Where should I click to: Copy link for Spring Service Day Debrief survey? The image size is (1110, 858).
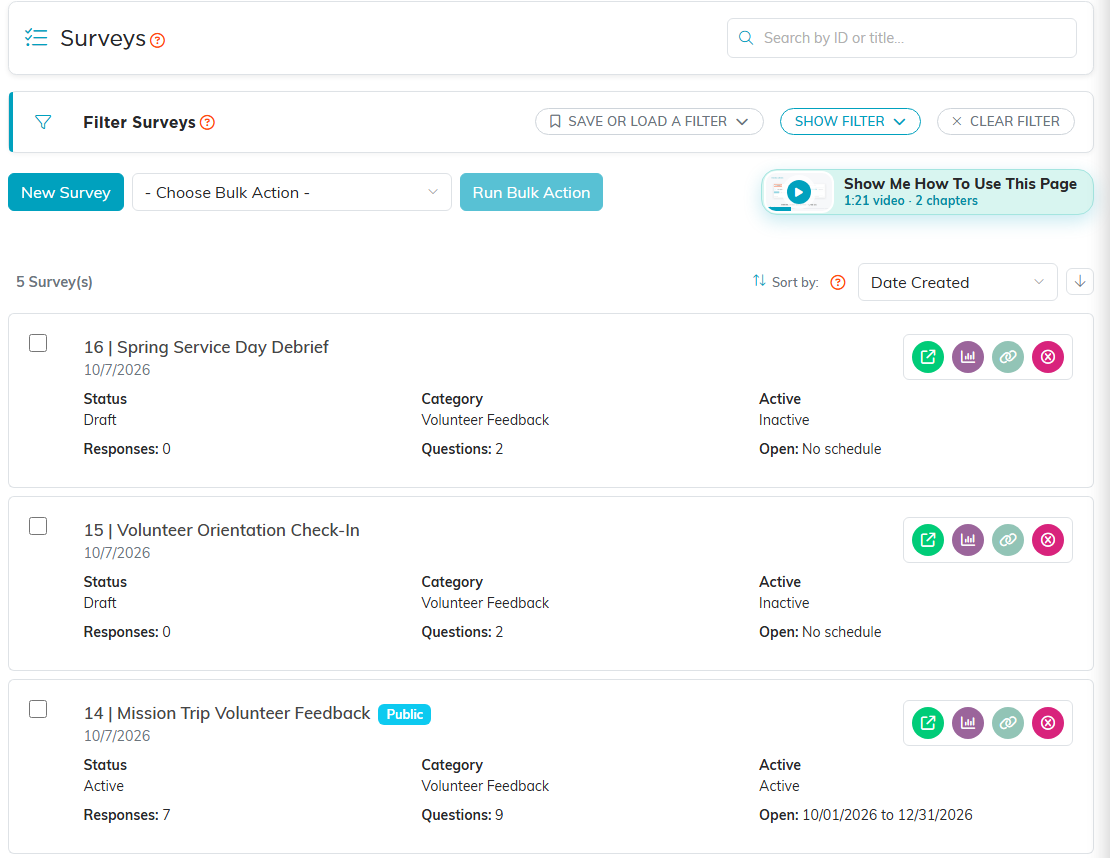click(x=1008, y=357)
